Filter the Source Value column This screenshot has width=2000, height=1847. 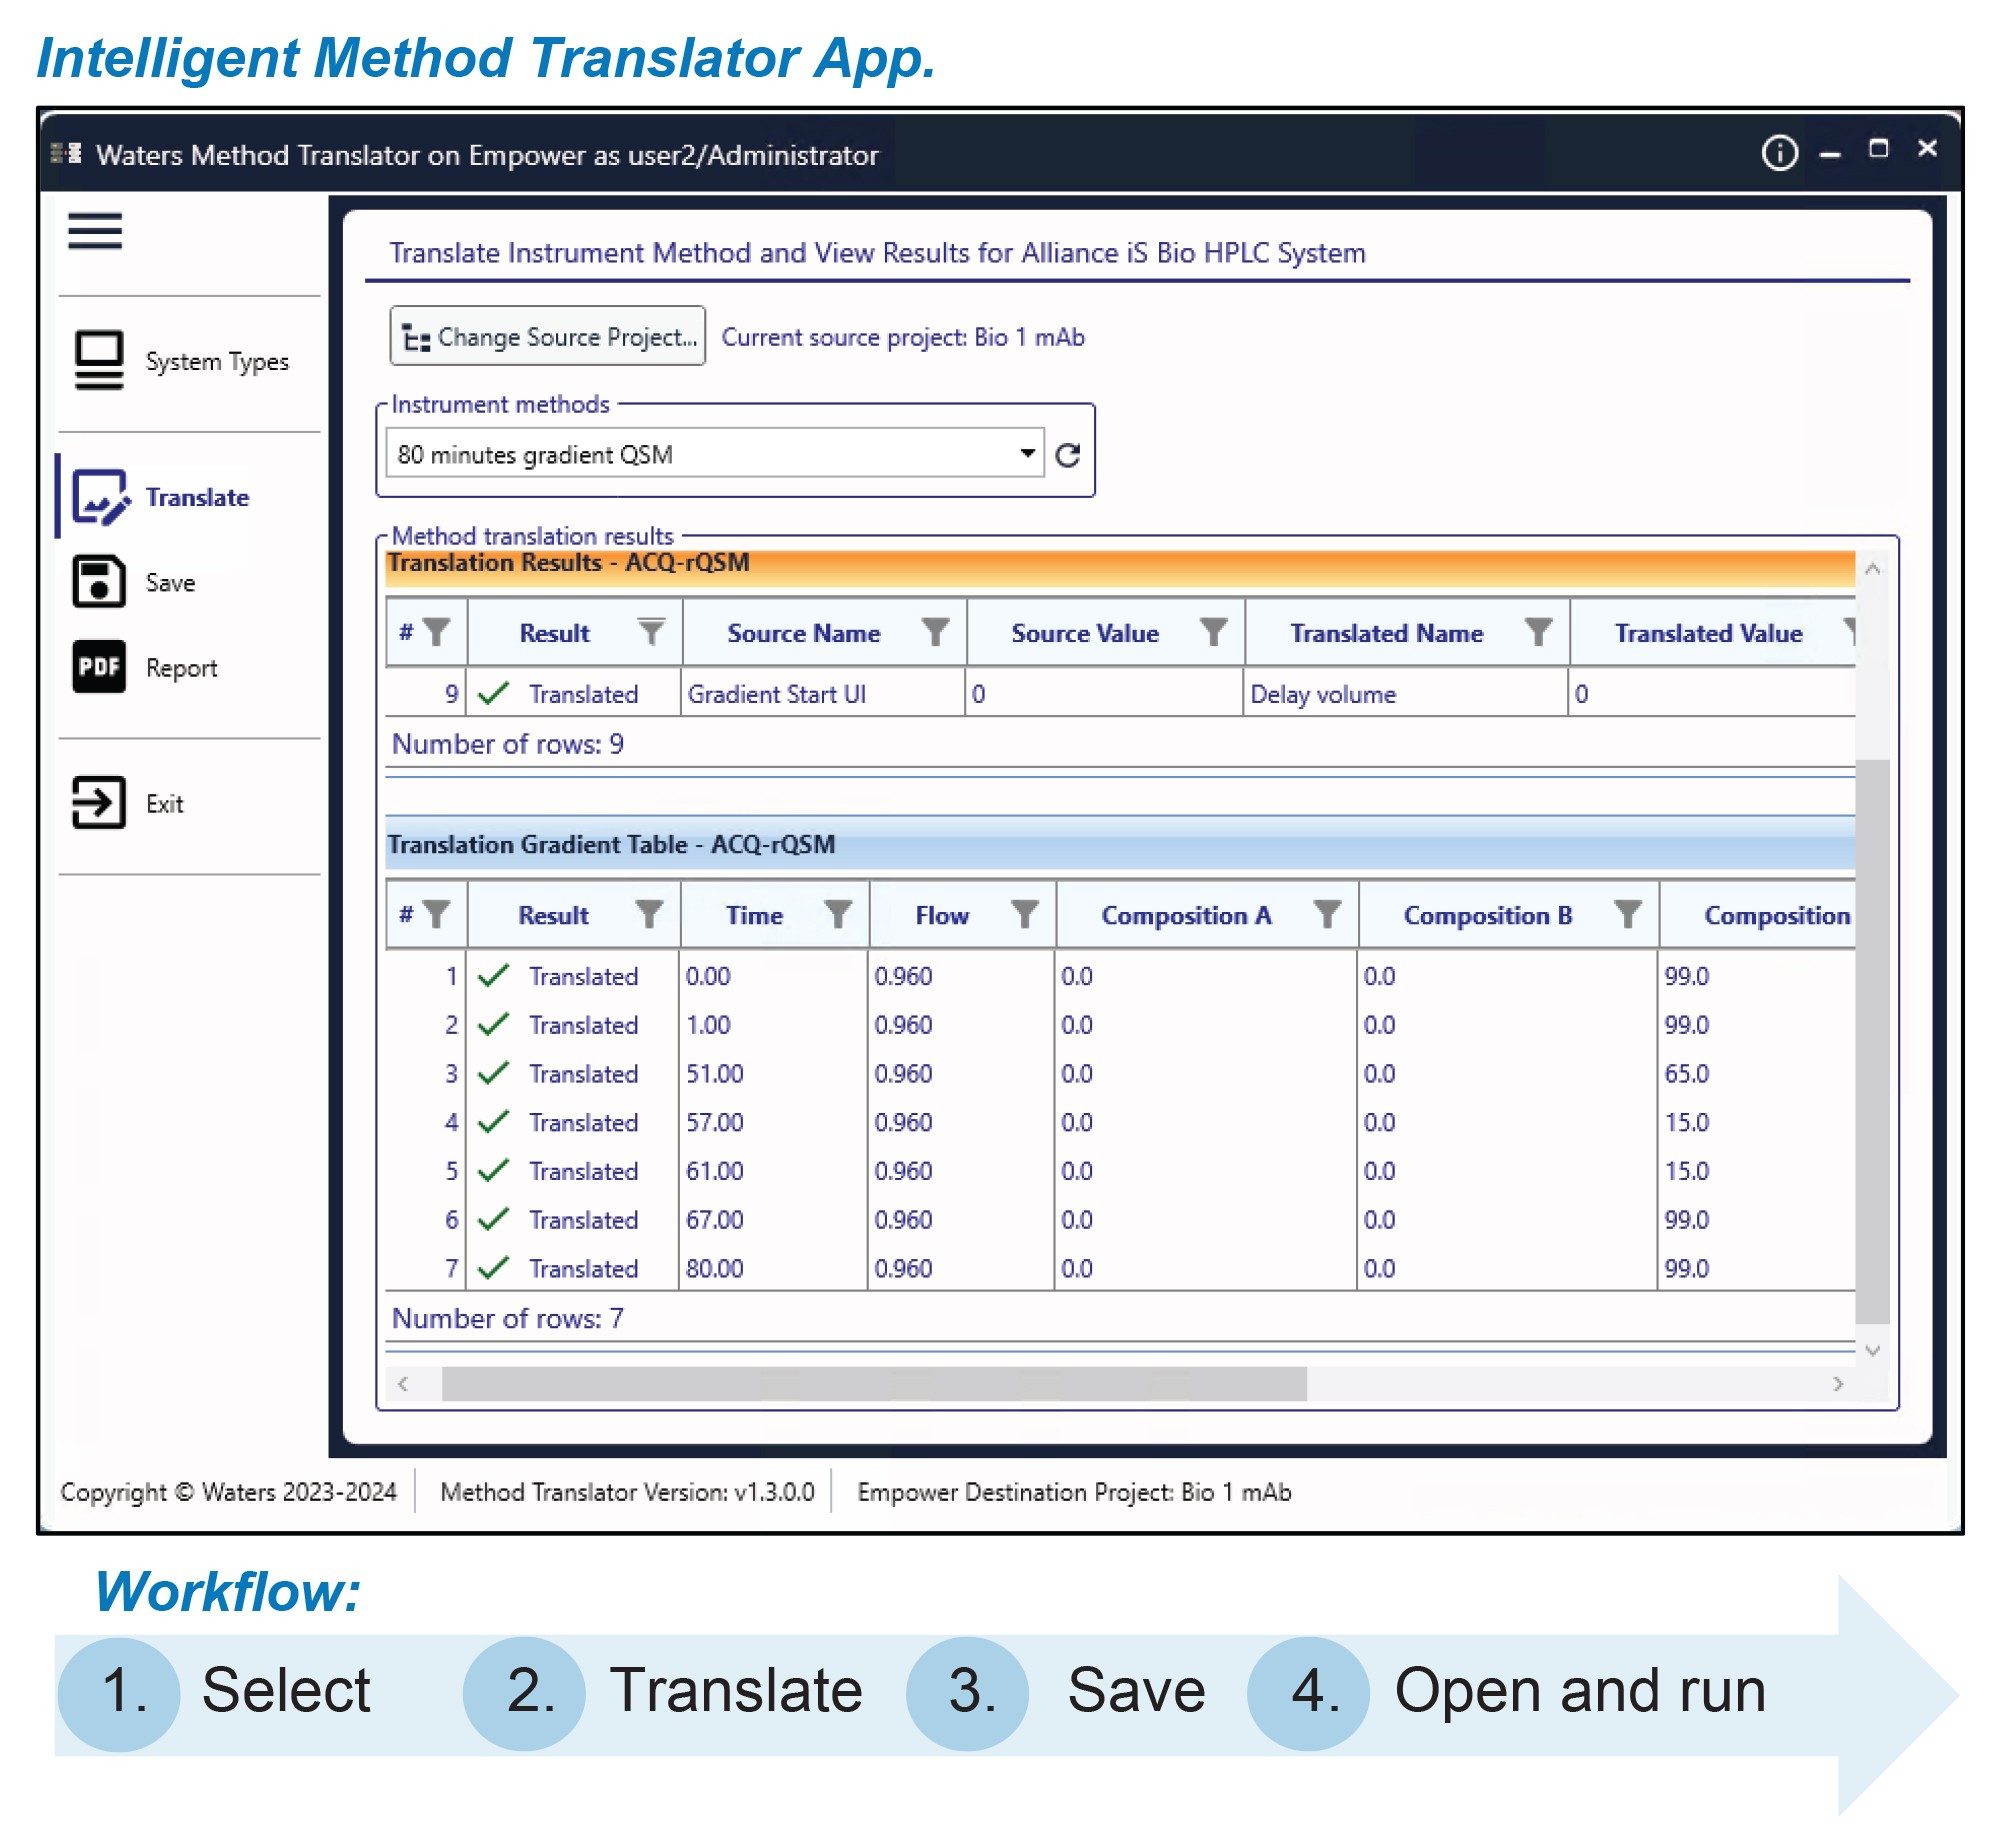click(x=1213, y=632)
